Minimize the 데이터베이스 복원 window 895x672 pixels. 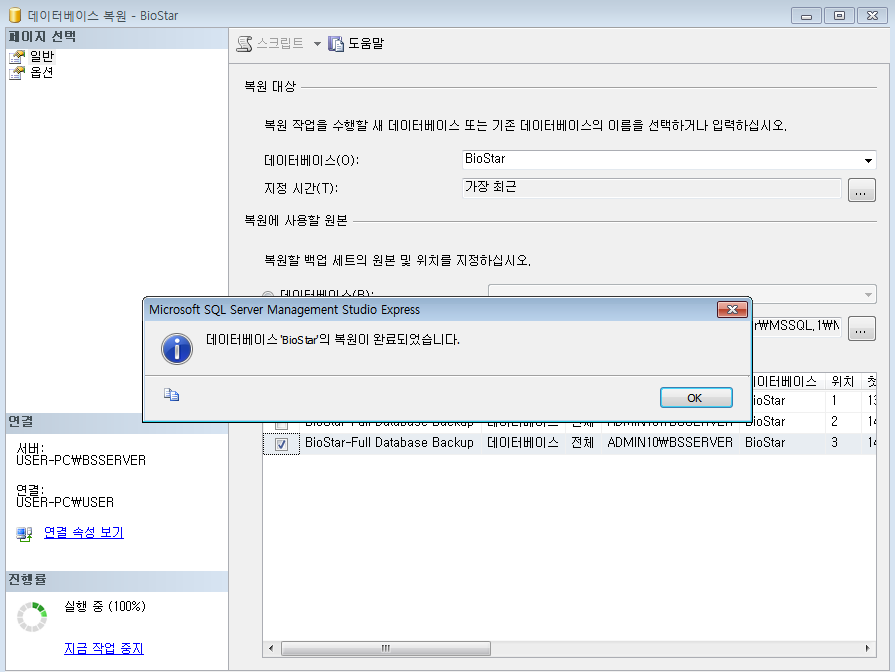pyautogui.click(x=806, y=15)
